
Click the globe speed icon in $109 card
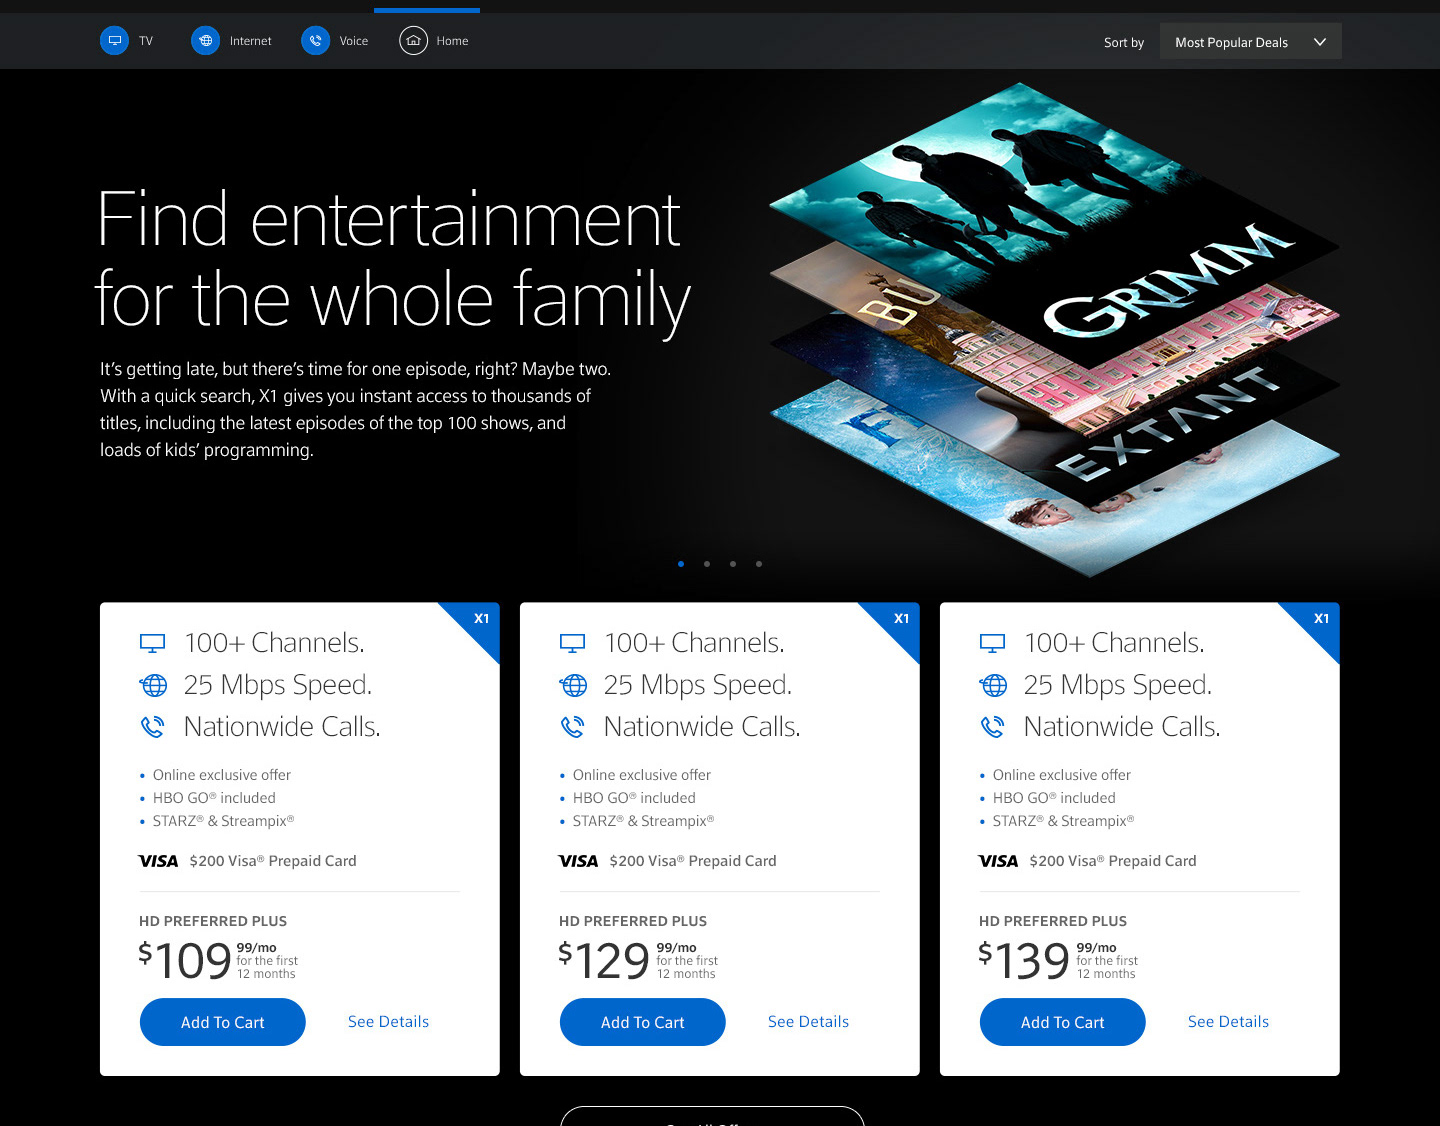tap(153, 685)
